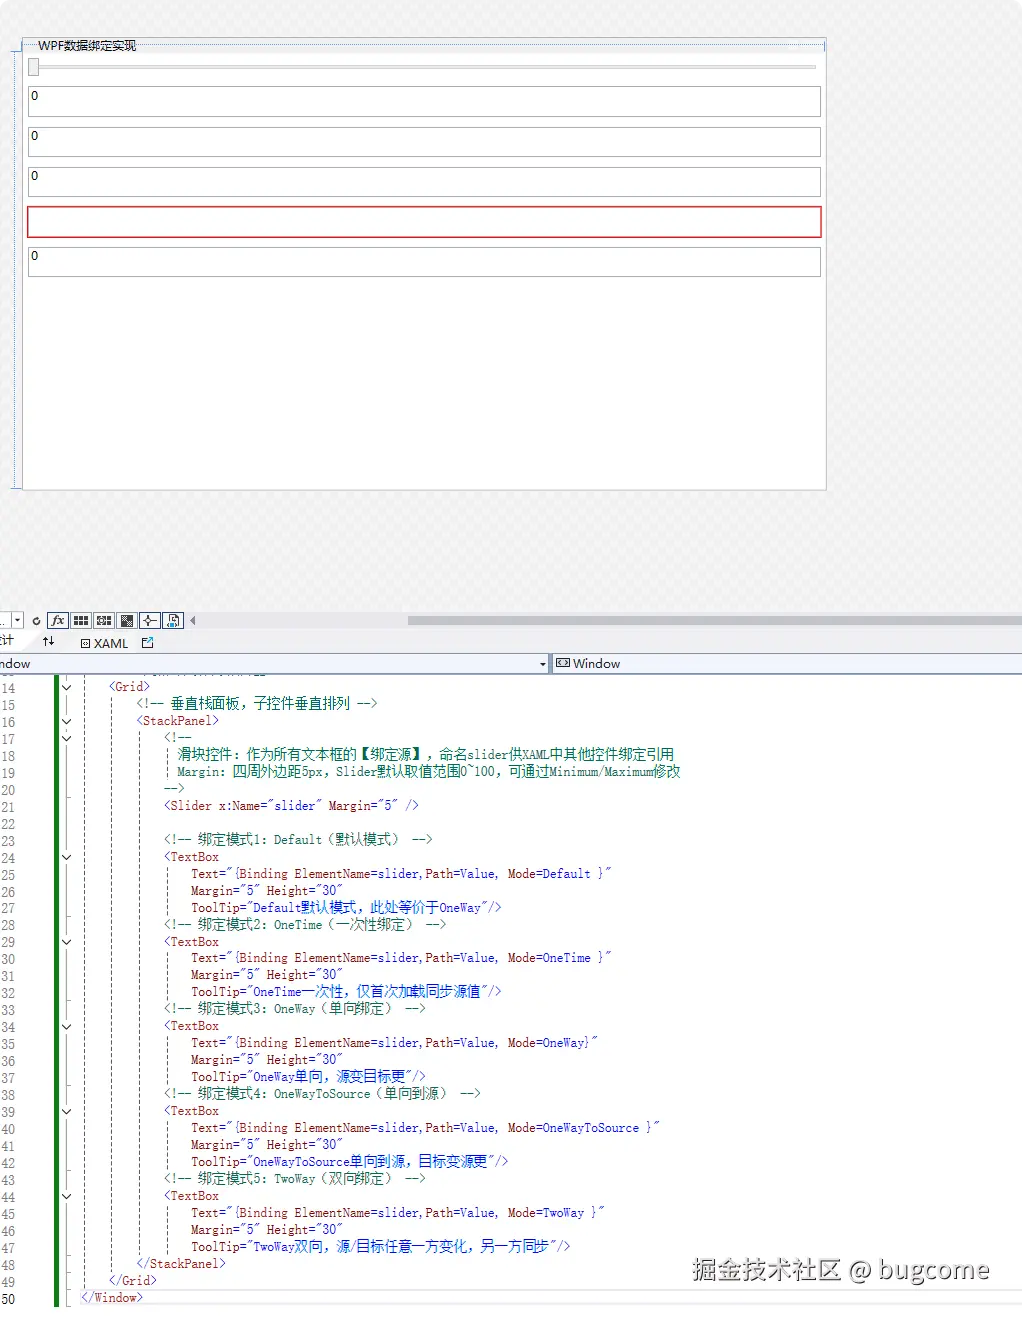The image size is (1022, 1318).
Task: Switch to the XAML tab
Action: (x=104, y=643)
